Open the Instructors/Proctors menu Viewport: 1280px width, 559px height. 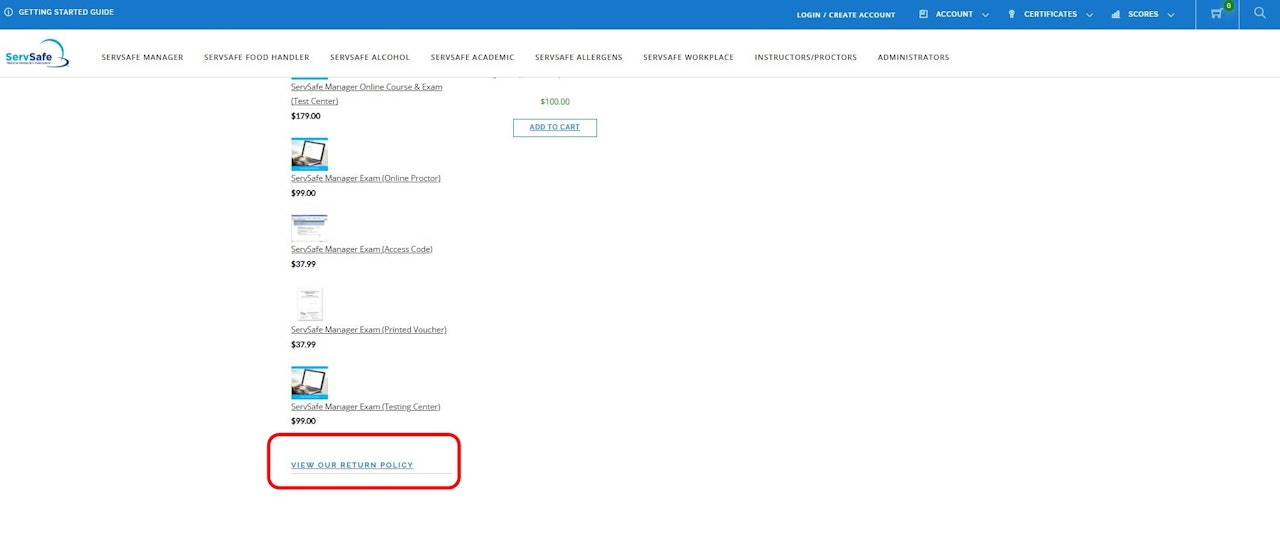pyautogui.click(x=806, y=57)
